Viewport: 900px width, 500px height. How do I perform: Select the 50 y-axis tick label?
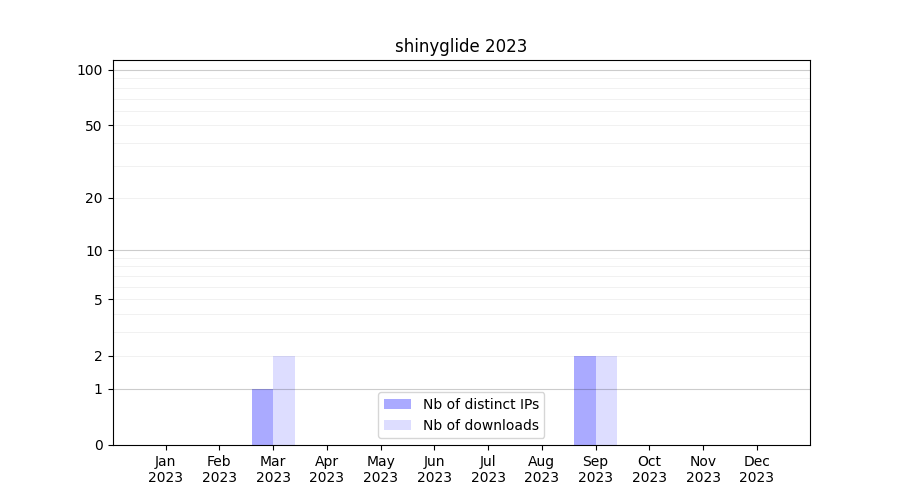(x=94, y=126)
